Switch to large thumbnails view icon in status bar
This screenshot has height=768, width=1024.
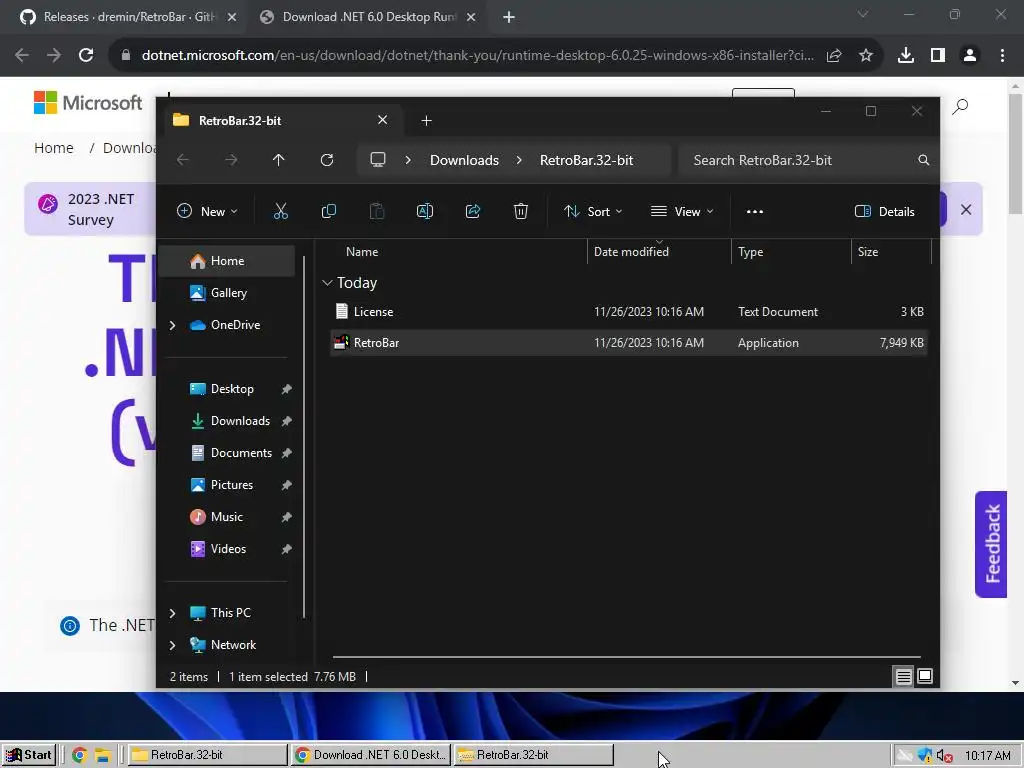[x=925, y=677]
